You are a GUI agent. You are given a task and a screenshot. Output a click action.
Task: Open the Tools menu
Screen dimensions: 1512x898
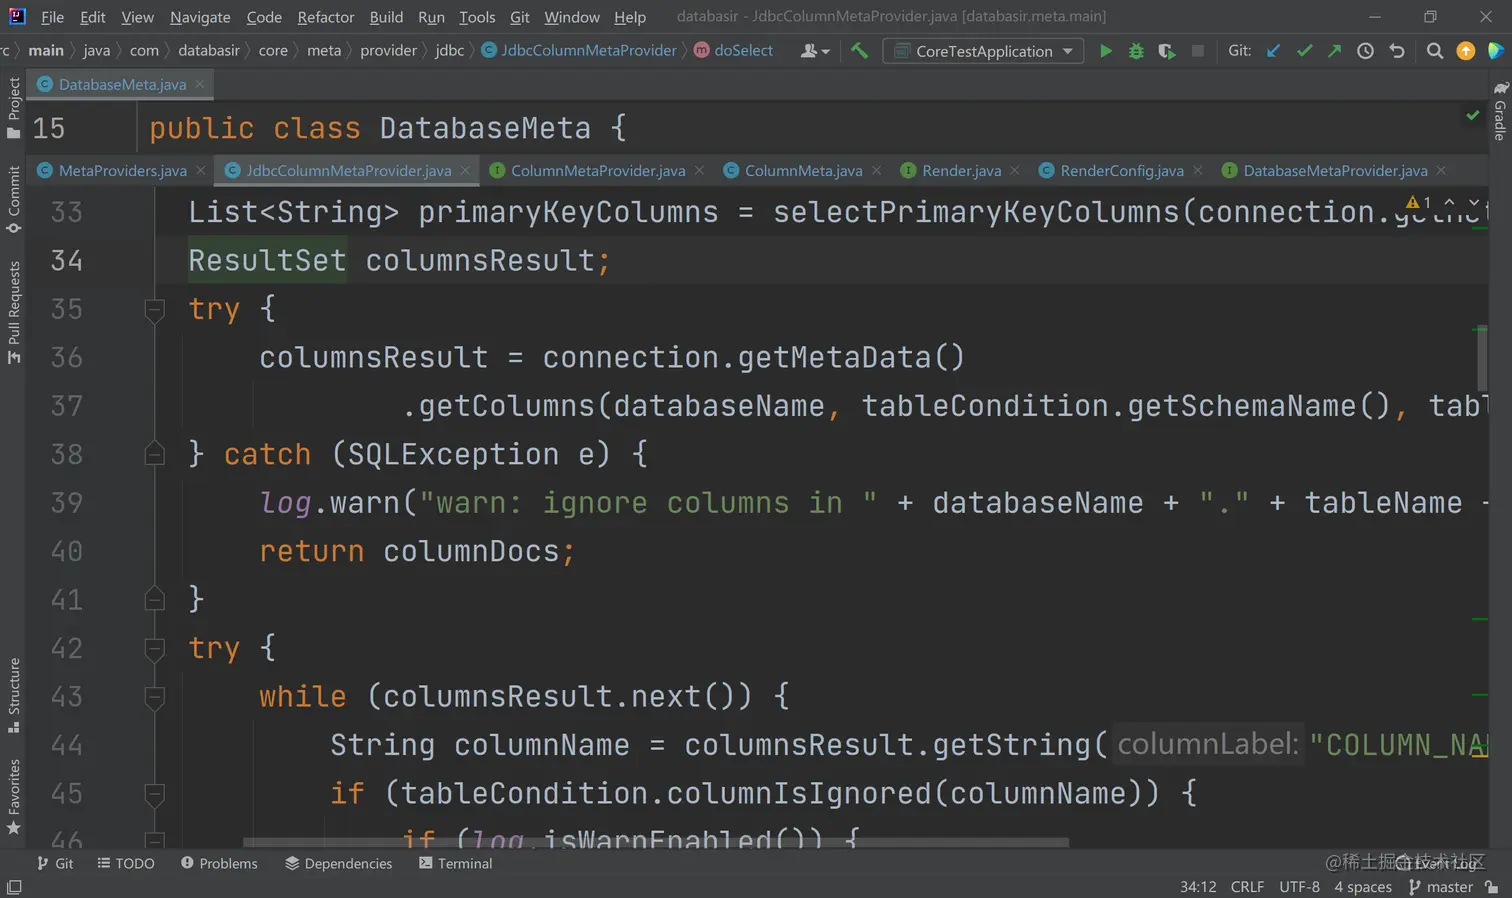pyautogui.click(x=477, y=17)
